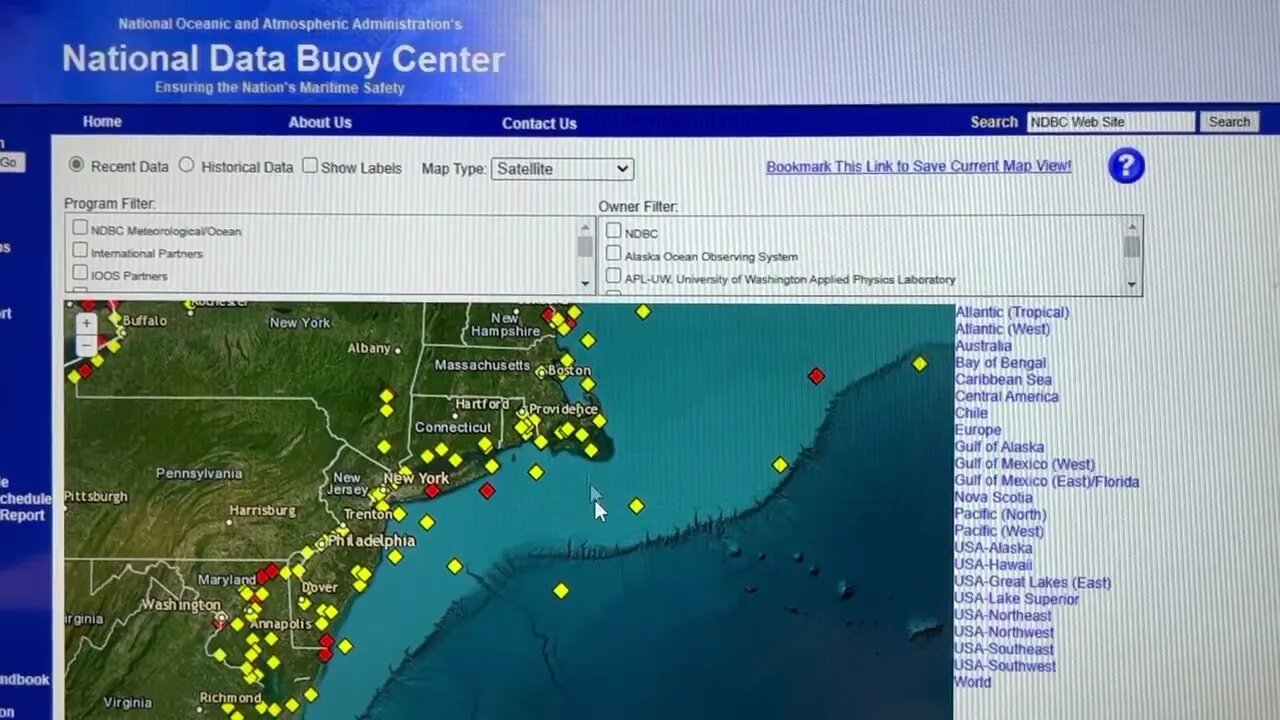Select the yellow buoy marker nearest the map's eastern edge
The image size is (1280, 720).
(x=920, y=364)
